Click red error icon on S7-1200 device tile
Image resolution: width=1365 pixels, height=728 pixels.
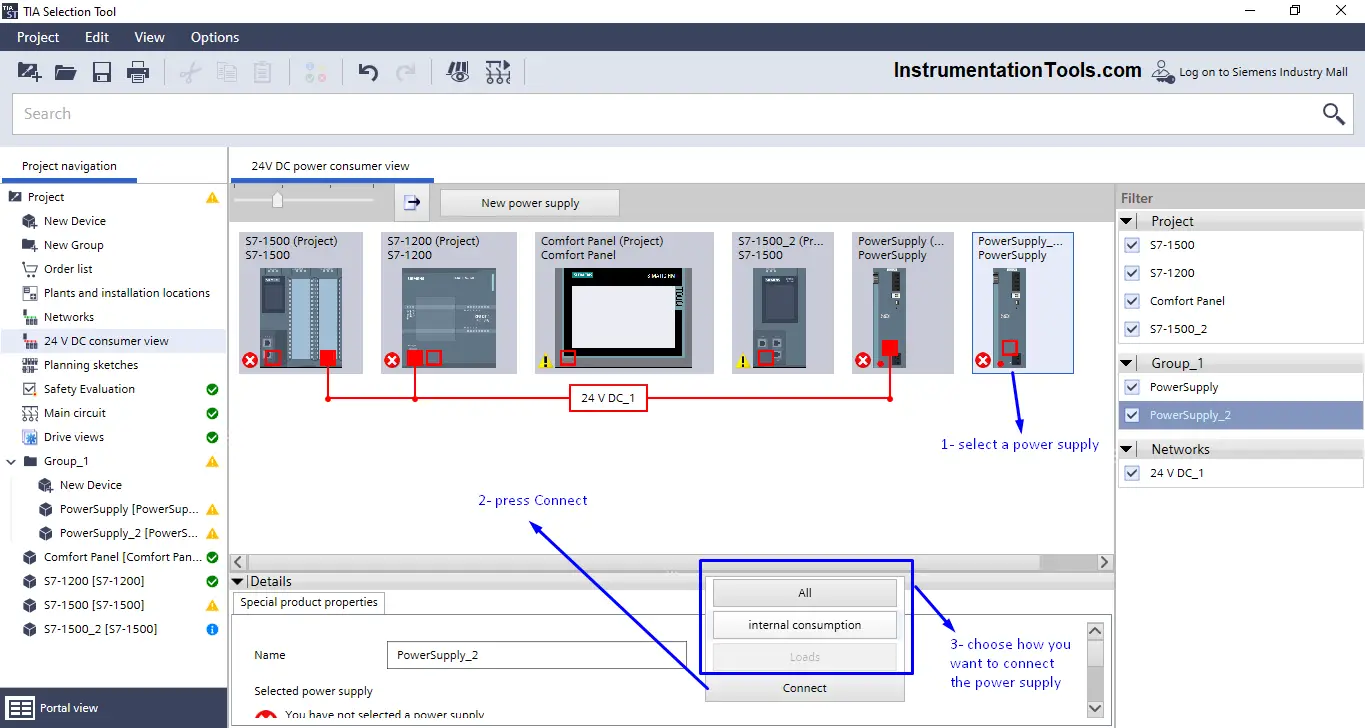[x=393, y=361]
